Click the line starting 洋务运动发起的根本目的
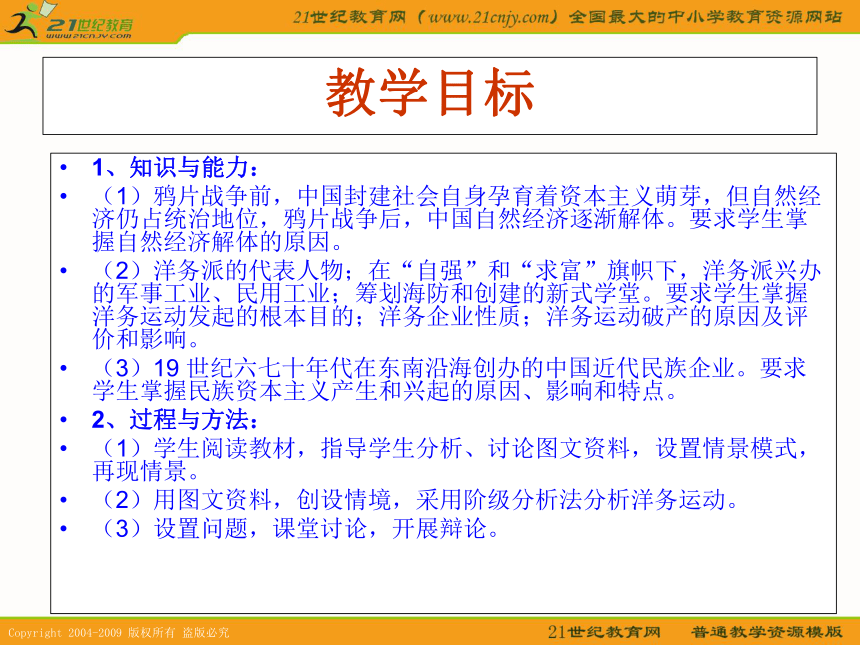This screenshot has height=645, width=860. 450,316
